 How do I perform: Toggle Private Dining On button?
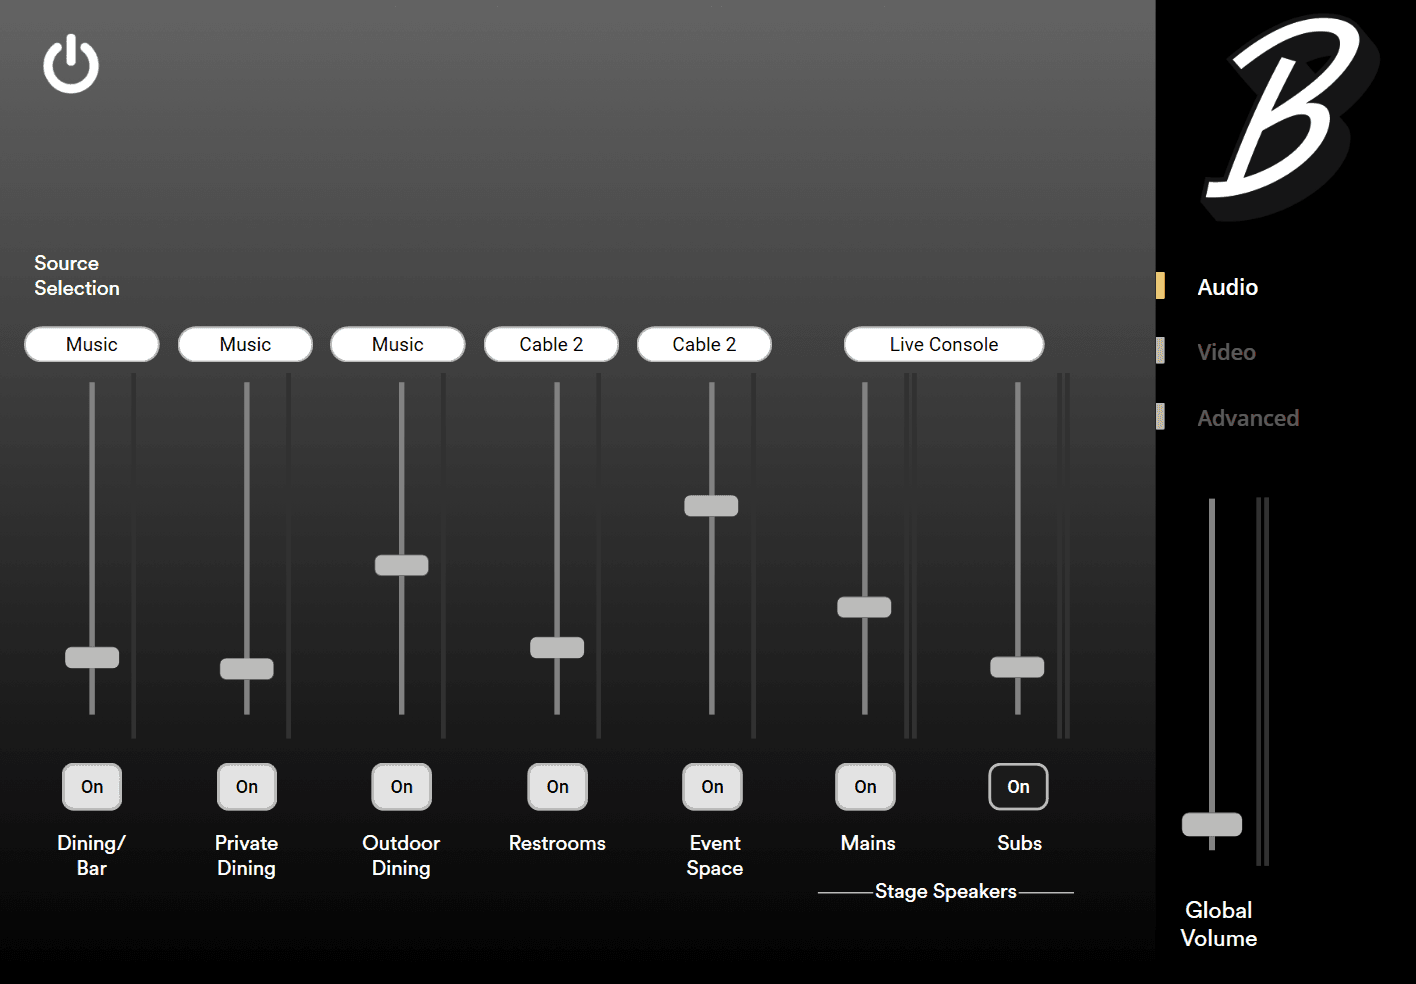(x=247, y=787)
